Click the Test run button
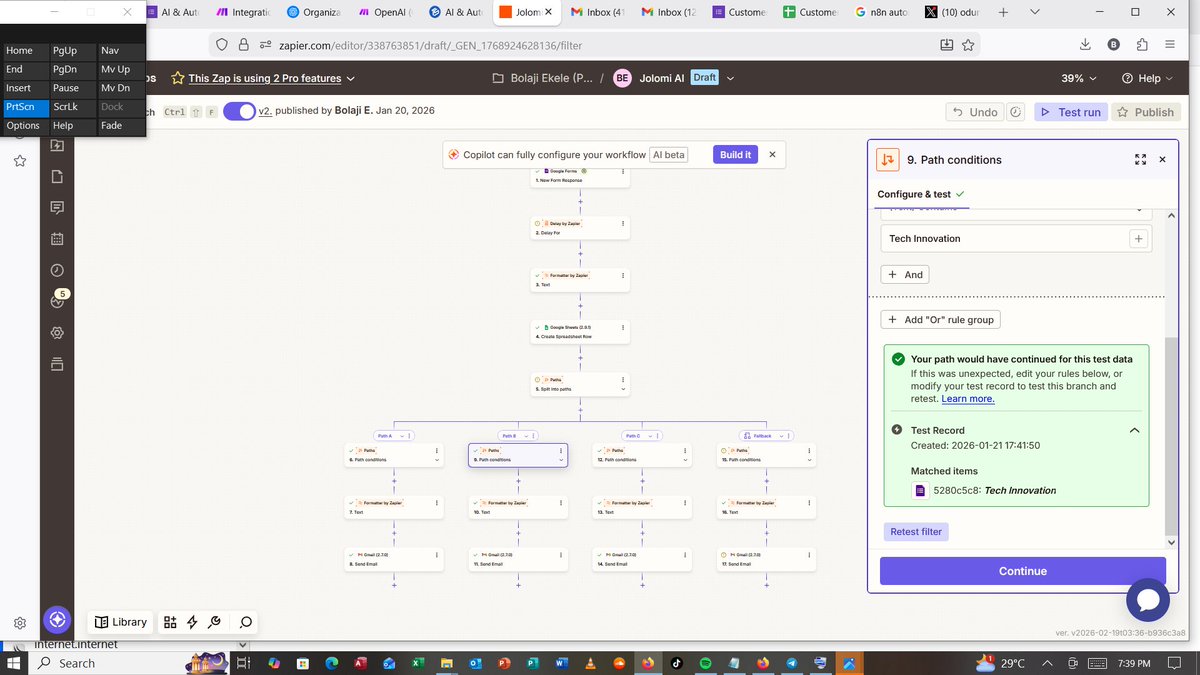 click(1070, 112)
